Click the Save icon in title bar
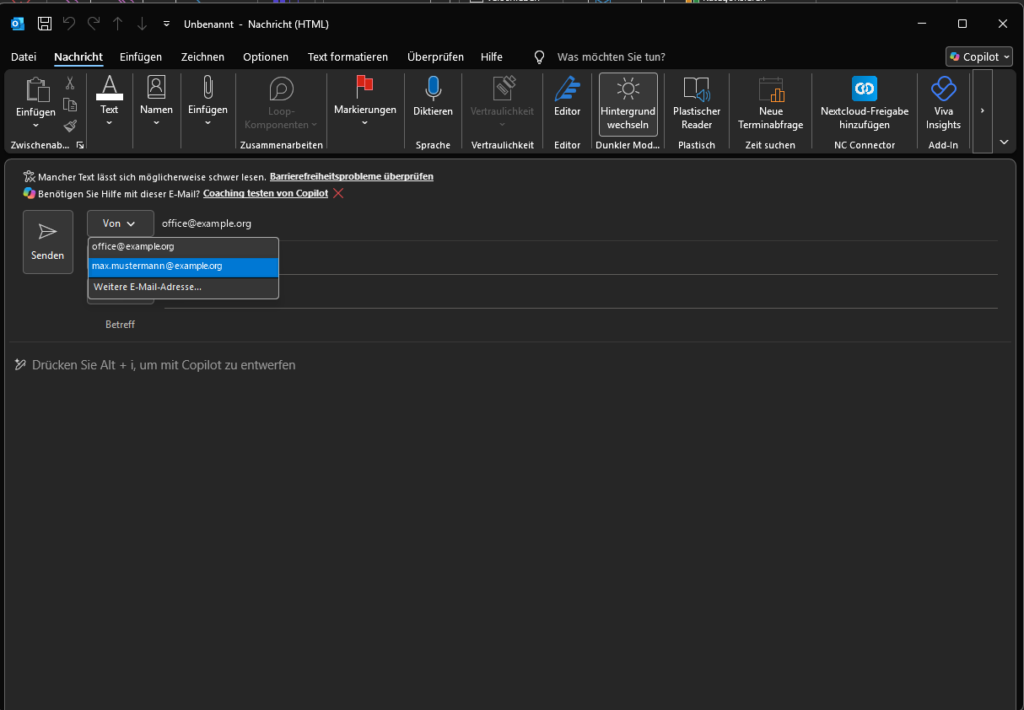 point(44,24)
